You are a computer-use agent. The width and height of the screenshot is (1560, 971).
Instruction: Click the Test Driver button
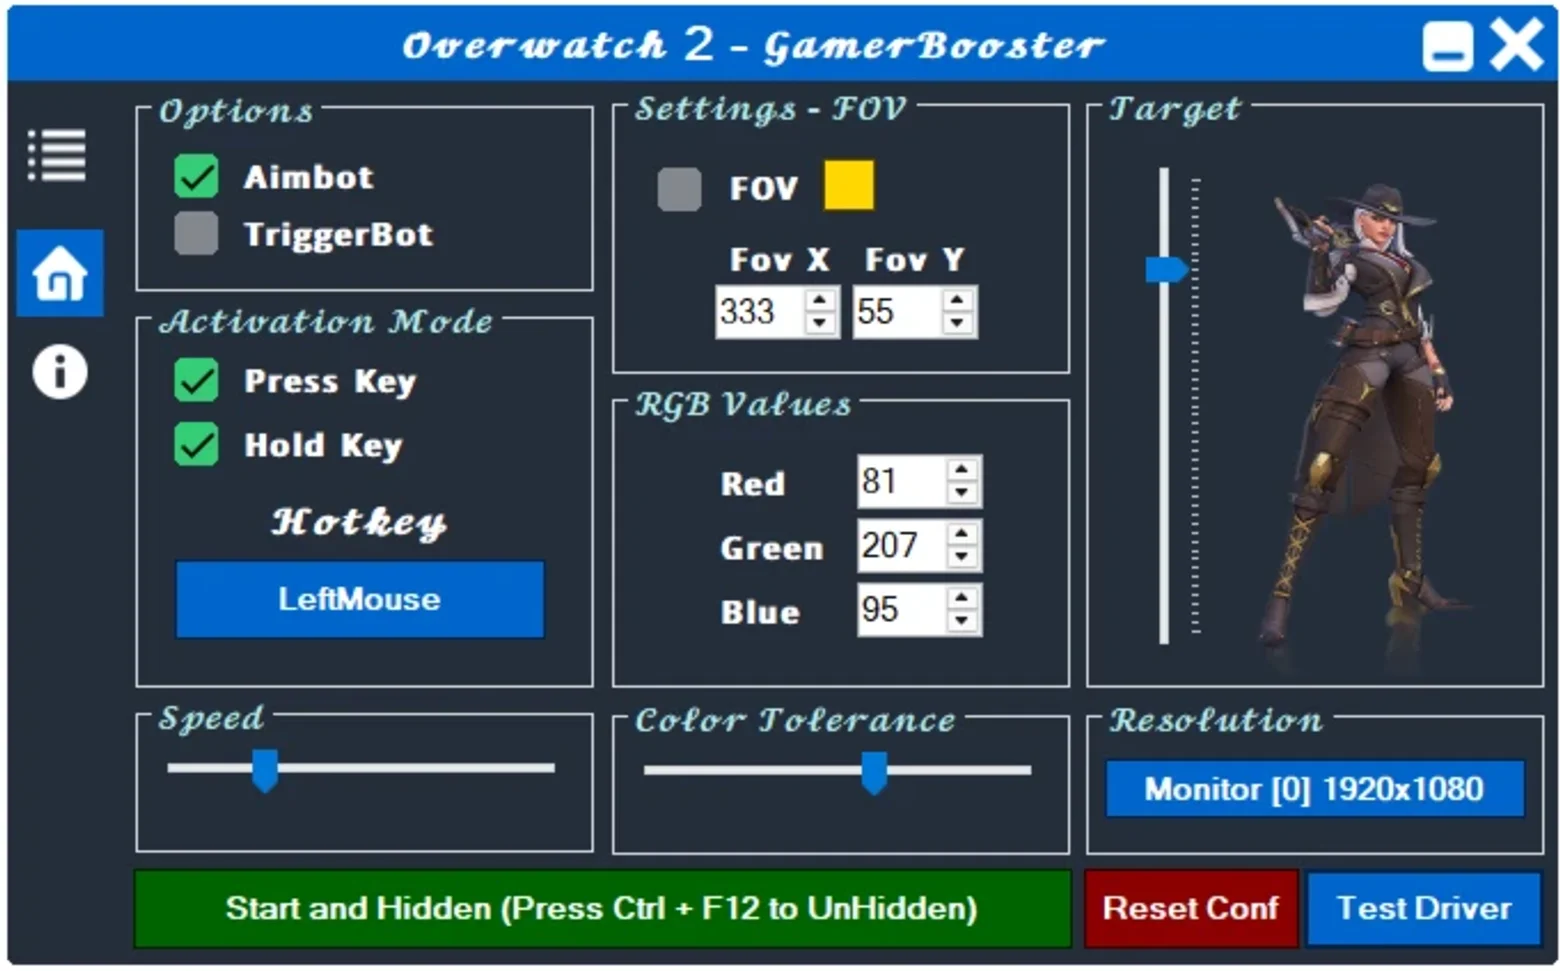pyautogui.click(x=1424, y=908)
